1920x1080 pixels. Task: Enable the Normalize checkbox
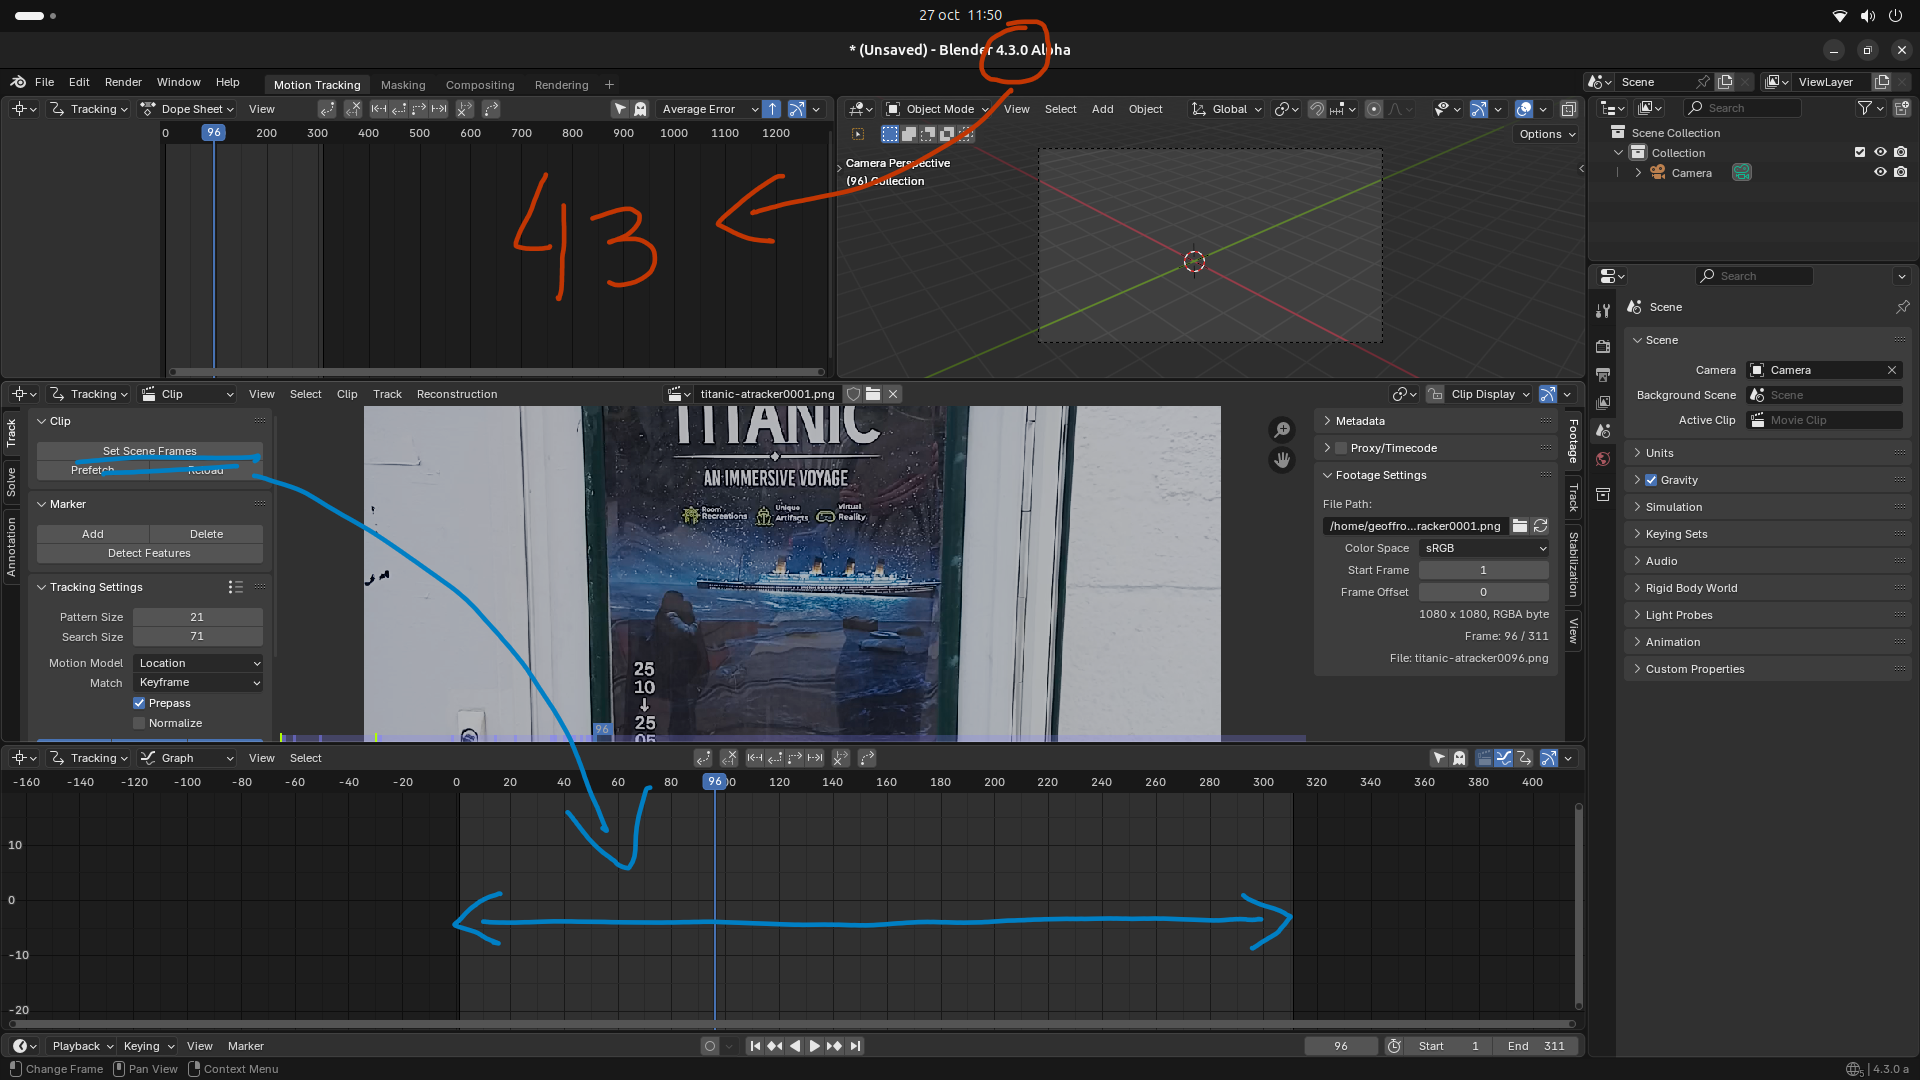[x=139, y=723]
